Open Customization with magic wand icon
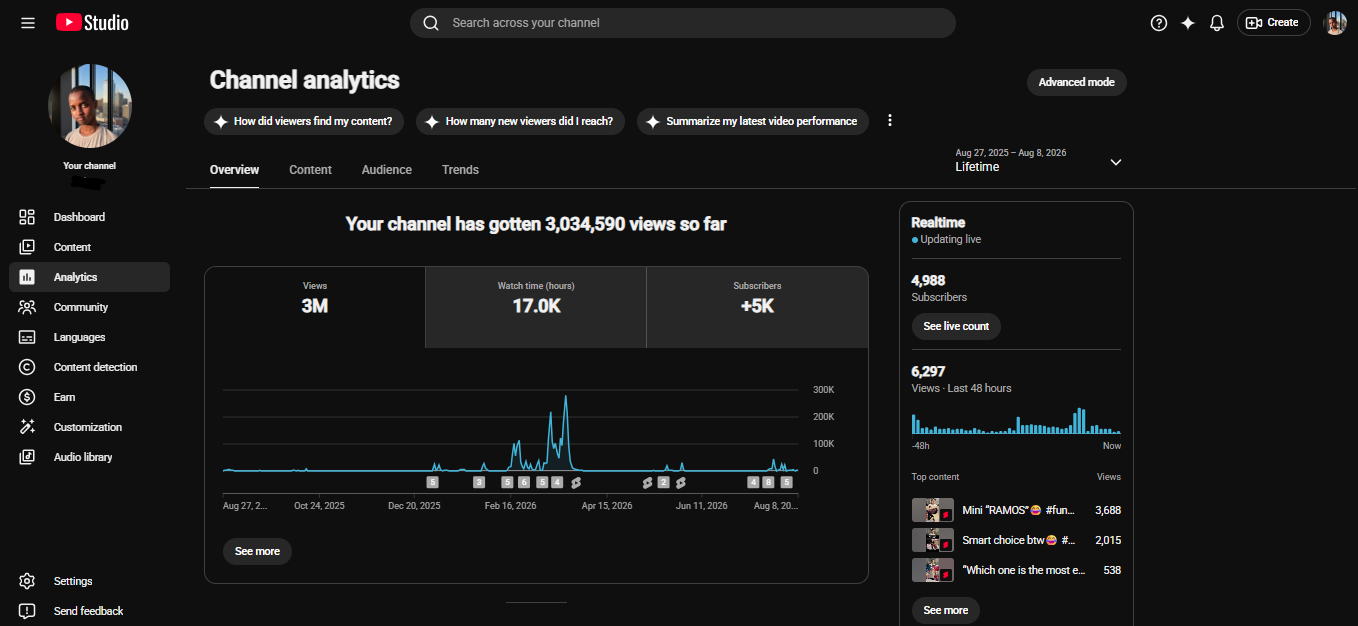1358x626 pixels. (89, 427)
